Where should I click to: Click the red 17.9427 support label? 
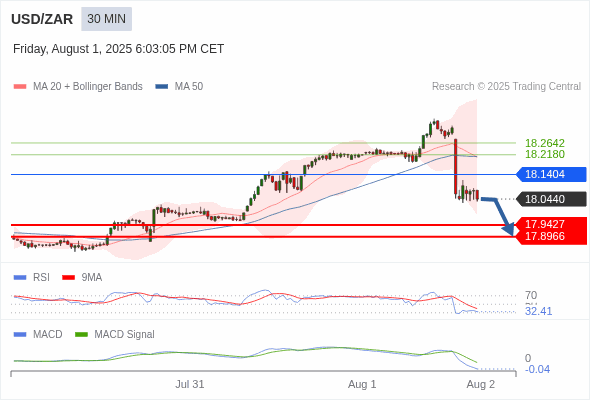tap(545, 224)
